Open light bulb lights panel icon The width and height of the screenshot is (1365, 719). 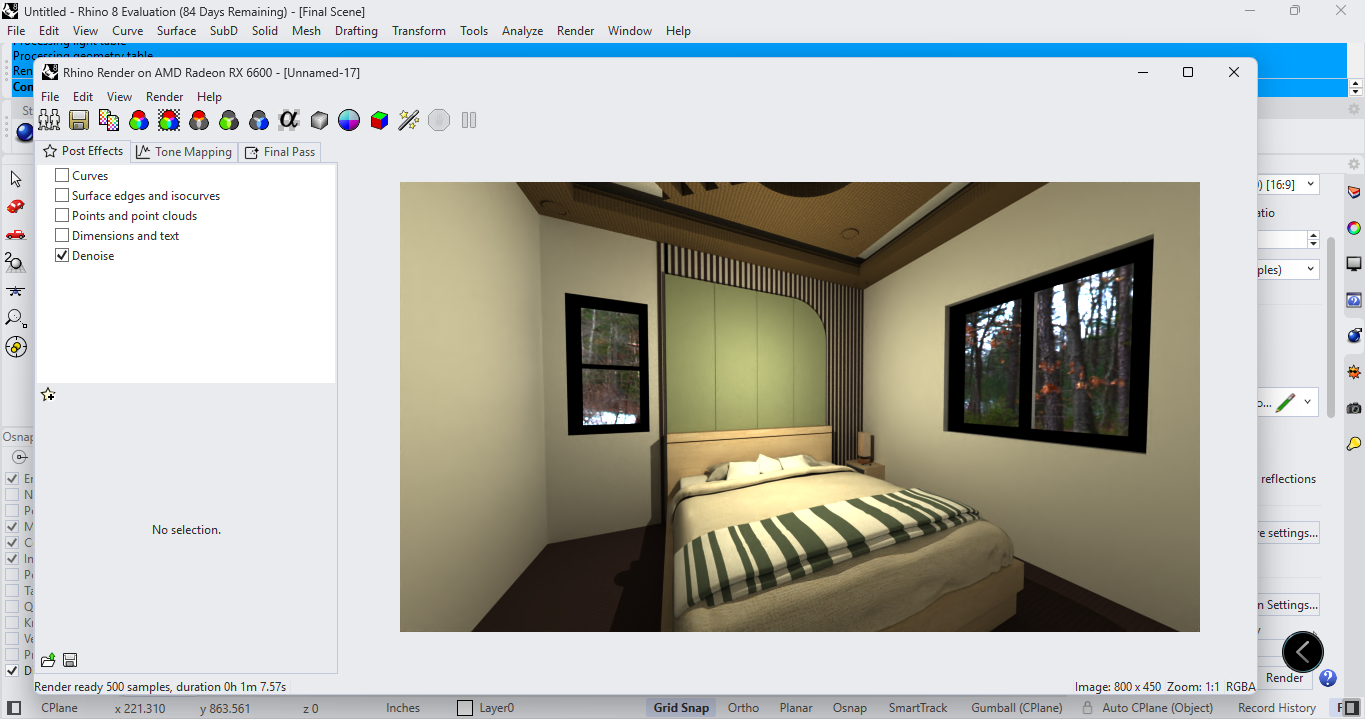(1354, 443)
